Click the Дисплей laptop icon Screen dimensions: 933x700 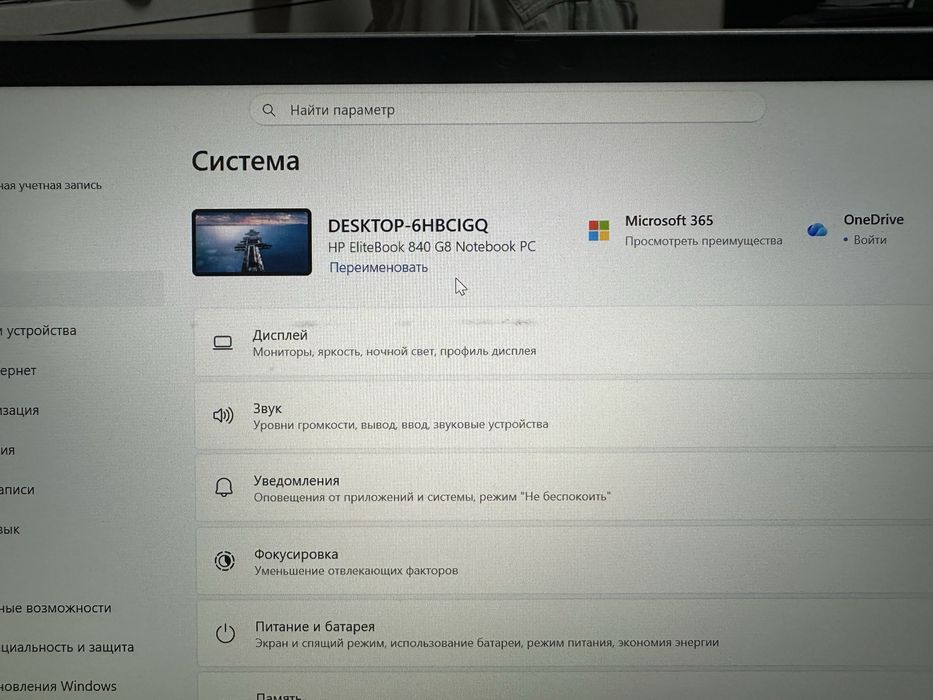(223, 343)
